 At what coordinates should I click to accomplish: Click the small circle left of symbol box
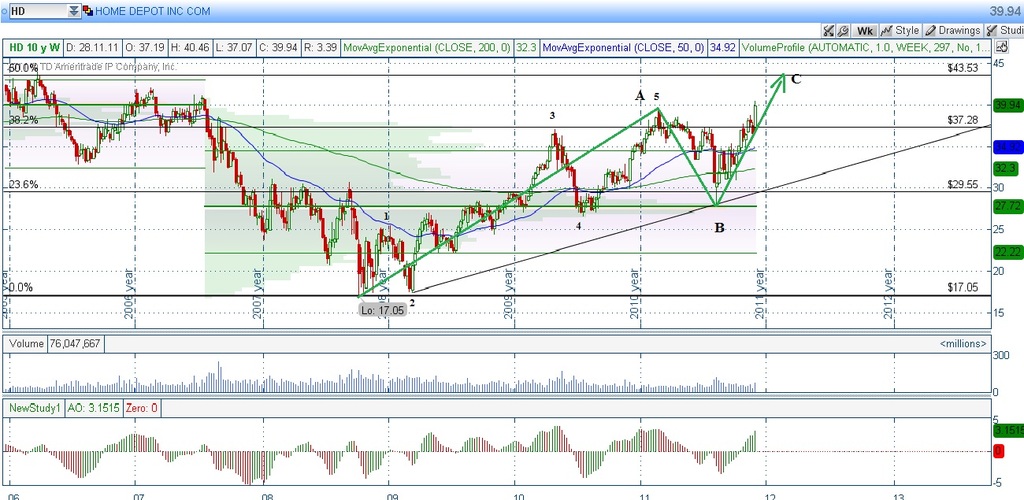pyautogui.click(x=4, y=11)
